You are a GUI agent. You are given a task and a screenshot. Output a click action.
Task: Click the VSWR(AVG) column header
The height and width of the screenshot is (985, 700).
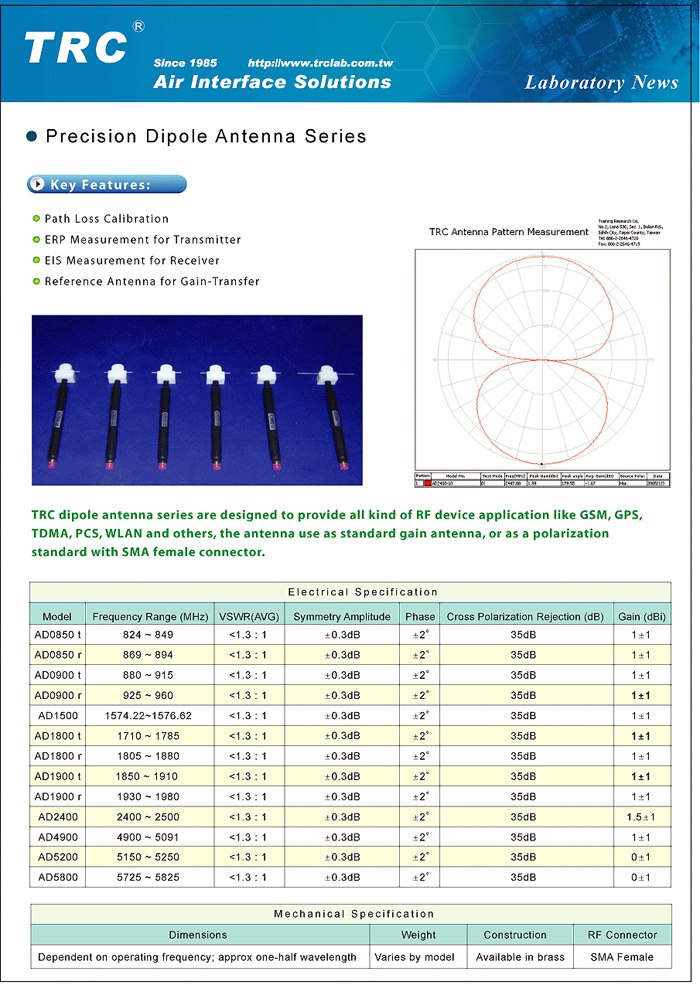point(249,616)
